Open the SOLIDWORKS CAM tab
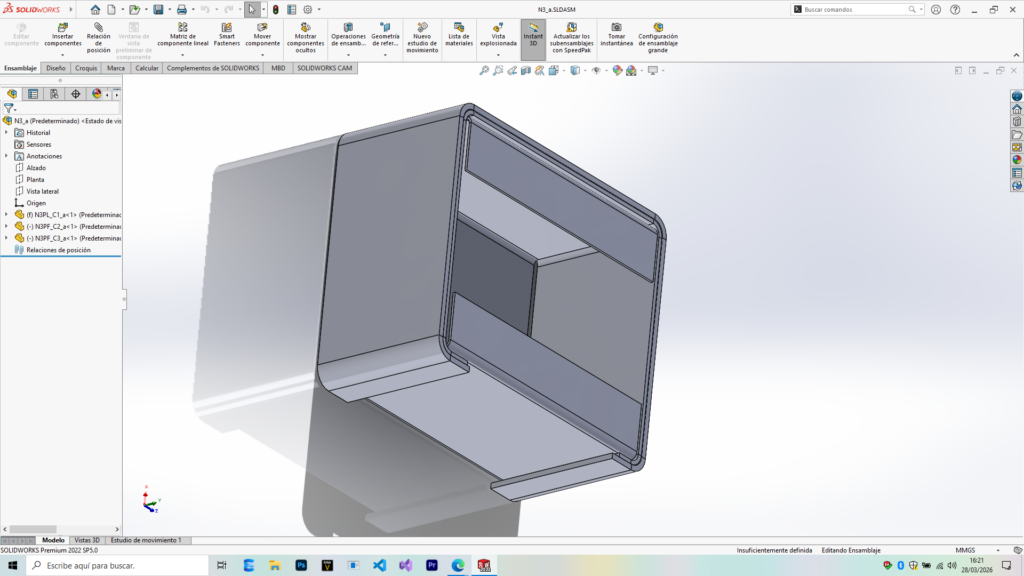 325,68
